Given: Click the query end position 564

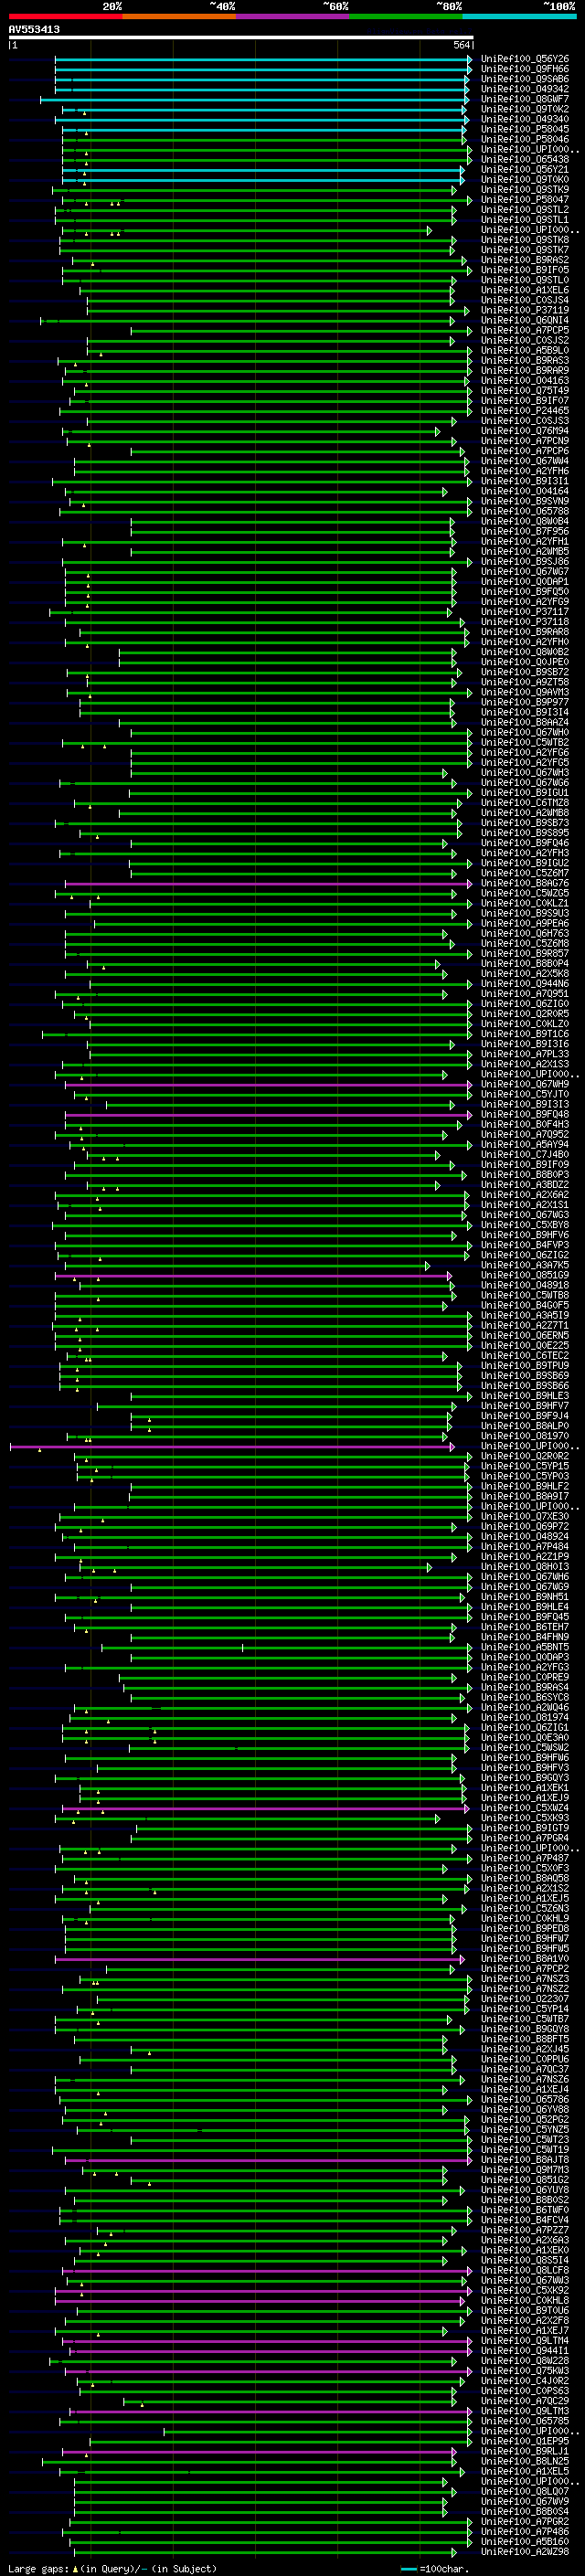Looking at the screenshot, I should click(462, 46).
